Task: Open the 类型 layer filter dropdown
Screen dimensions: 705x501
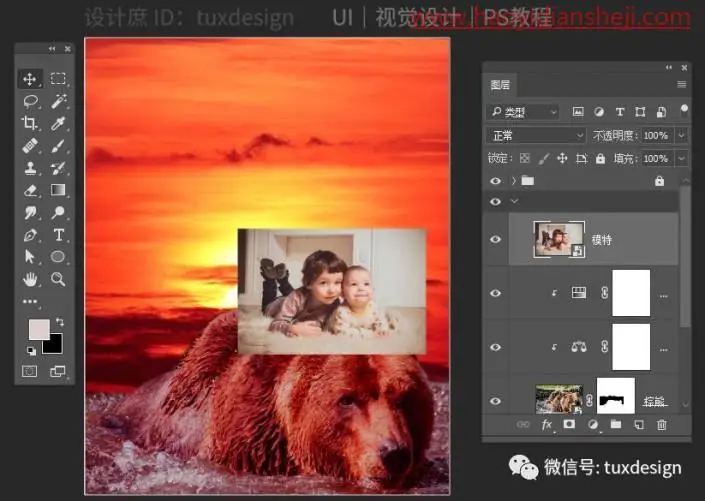Action: point(522,112)
